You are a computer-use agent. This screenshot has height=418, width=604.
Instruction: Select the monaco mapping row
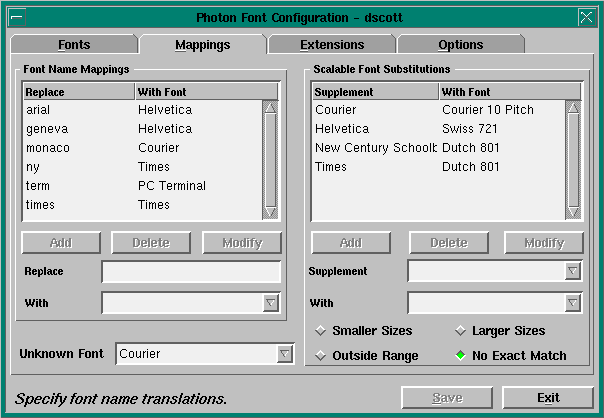coord(140,148)
